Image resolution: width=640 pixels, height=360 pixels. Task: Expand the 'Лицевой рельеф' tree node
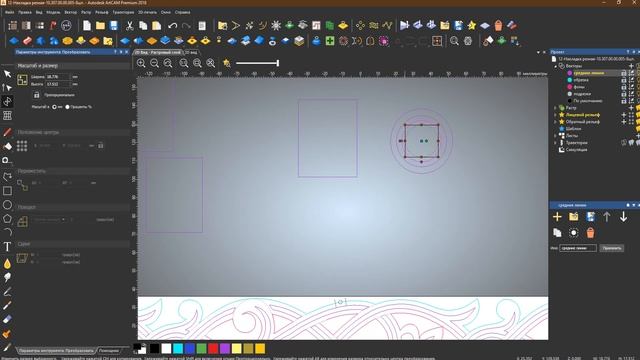pyautogui.click(x=556, y=115)
